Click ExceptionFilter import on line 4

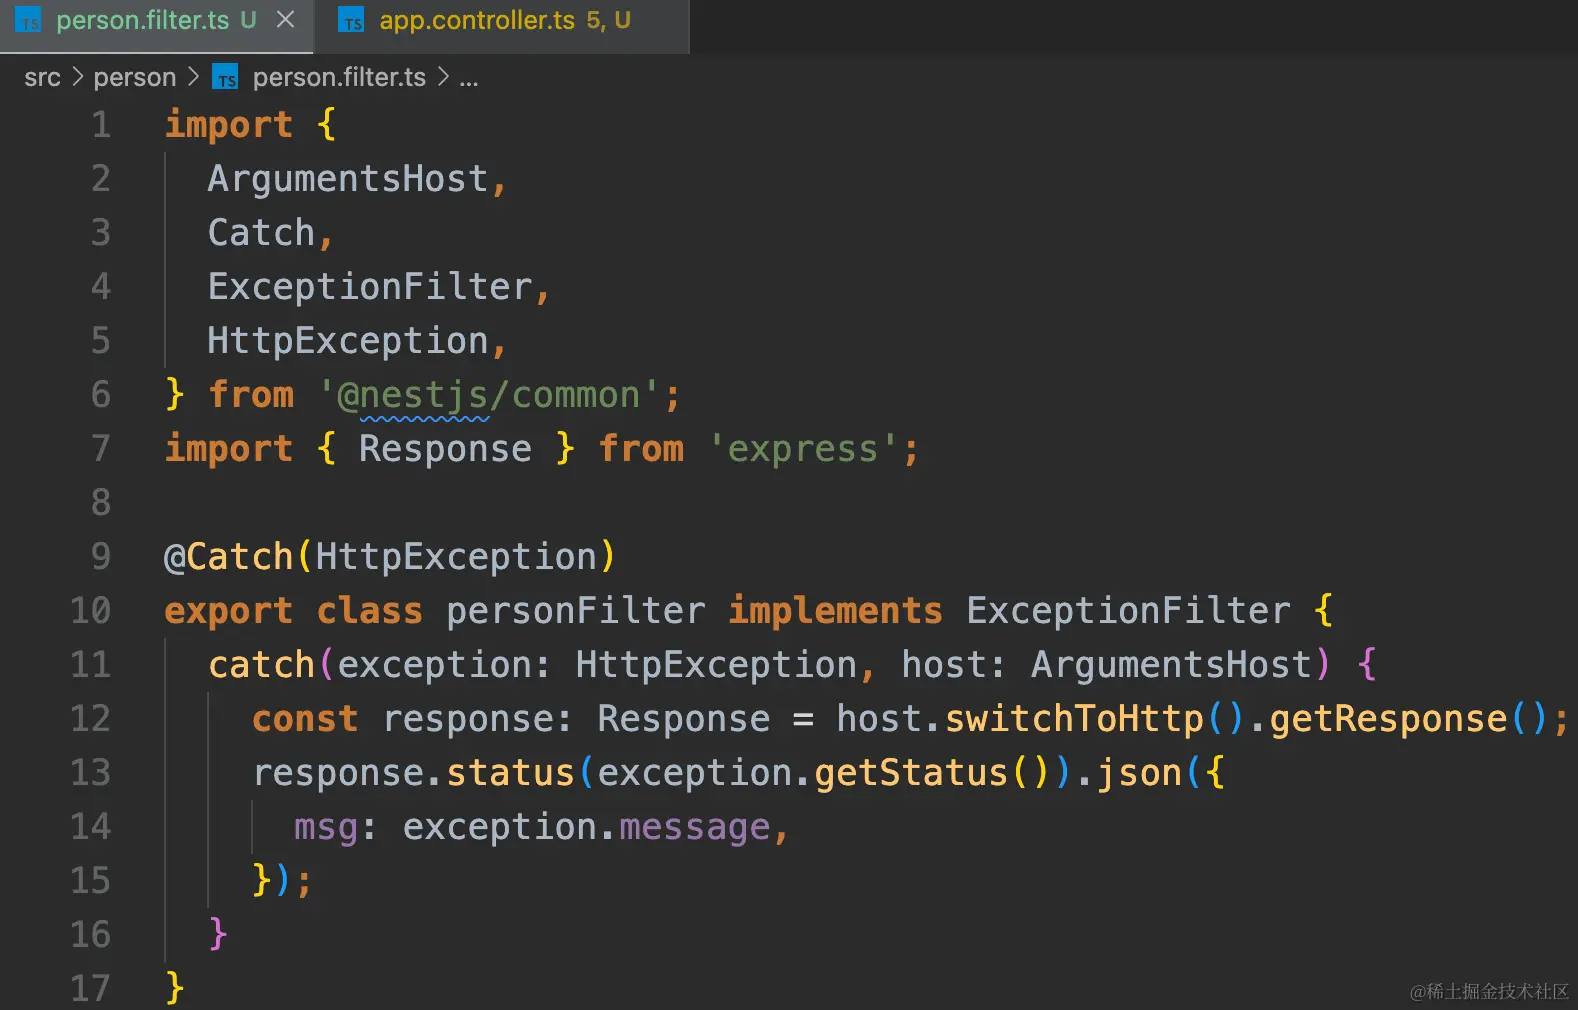point(369,287)
